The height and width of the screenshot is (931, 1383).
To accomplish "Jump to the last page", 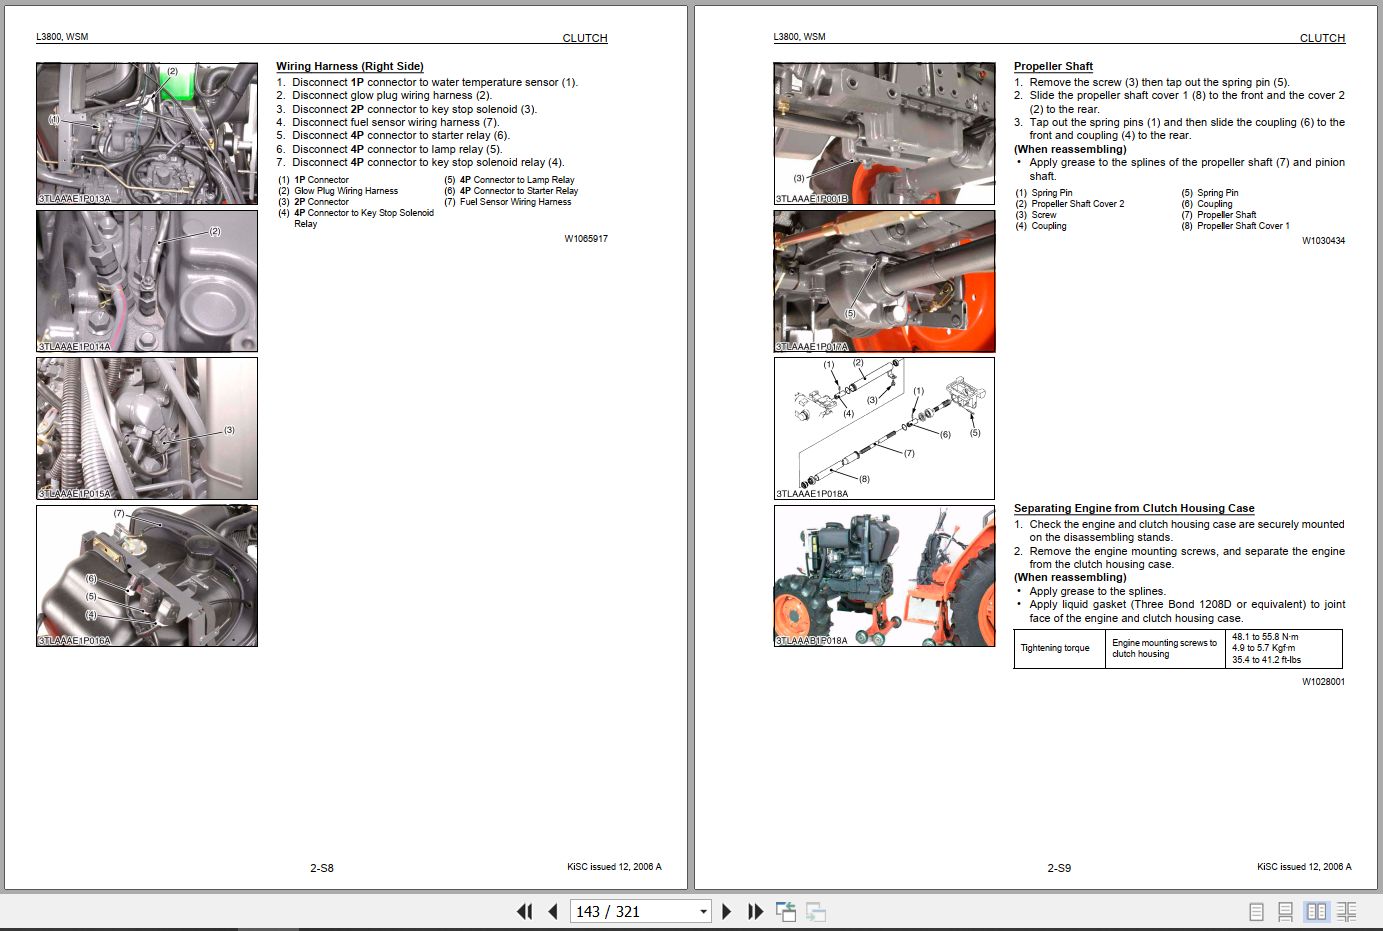I will coord(756,911).
